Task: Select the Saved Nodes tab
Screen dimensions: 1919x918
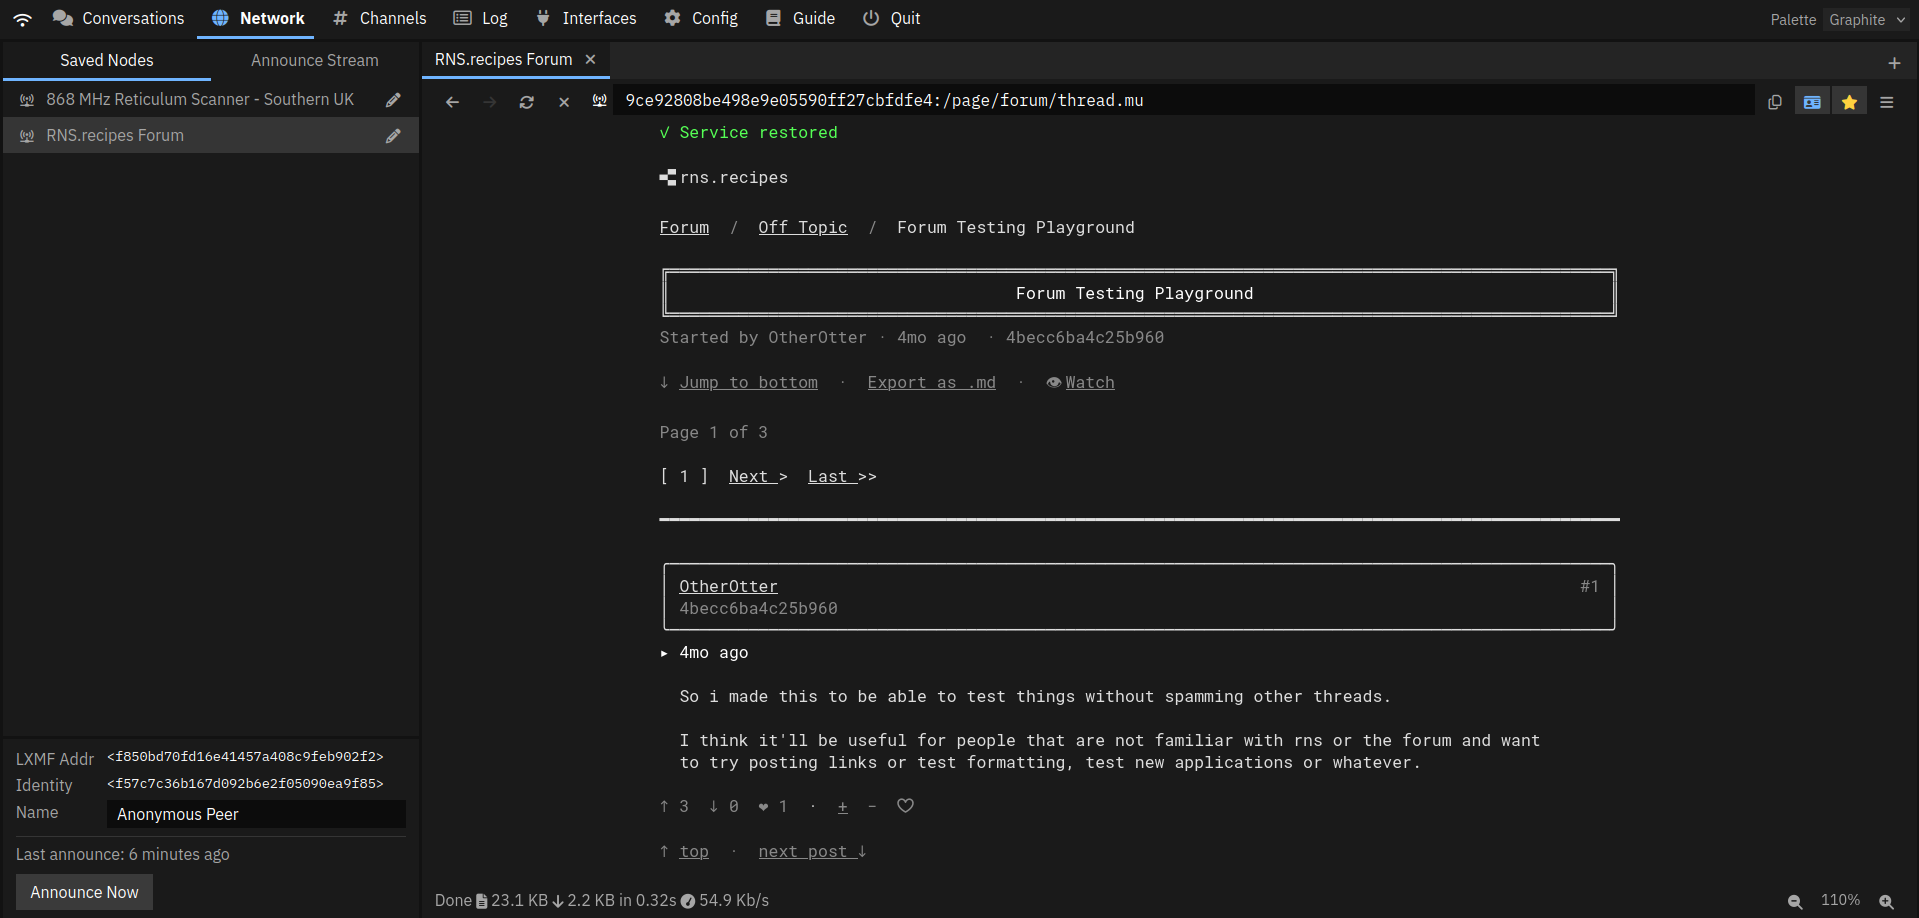Action: pos(107,61)
